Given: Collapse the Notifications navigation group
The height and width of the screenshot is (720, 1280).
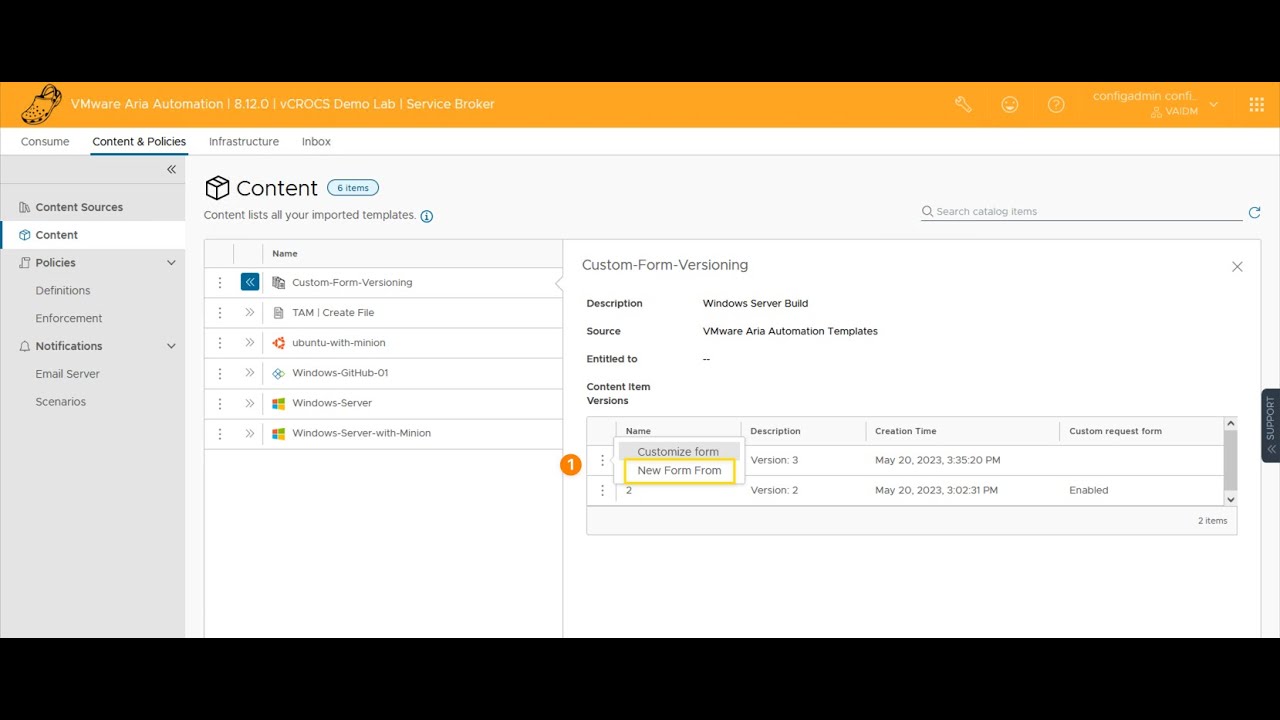Looking at the screenshot, I should point(171,346).
